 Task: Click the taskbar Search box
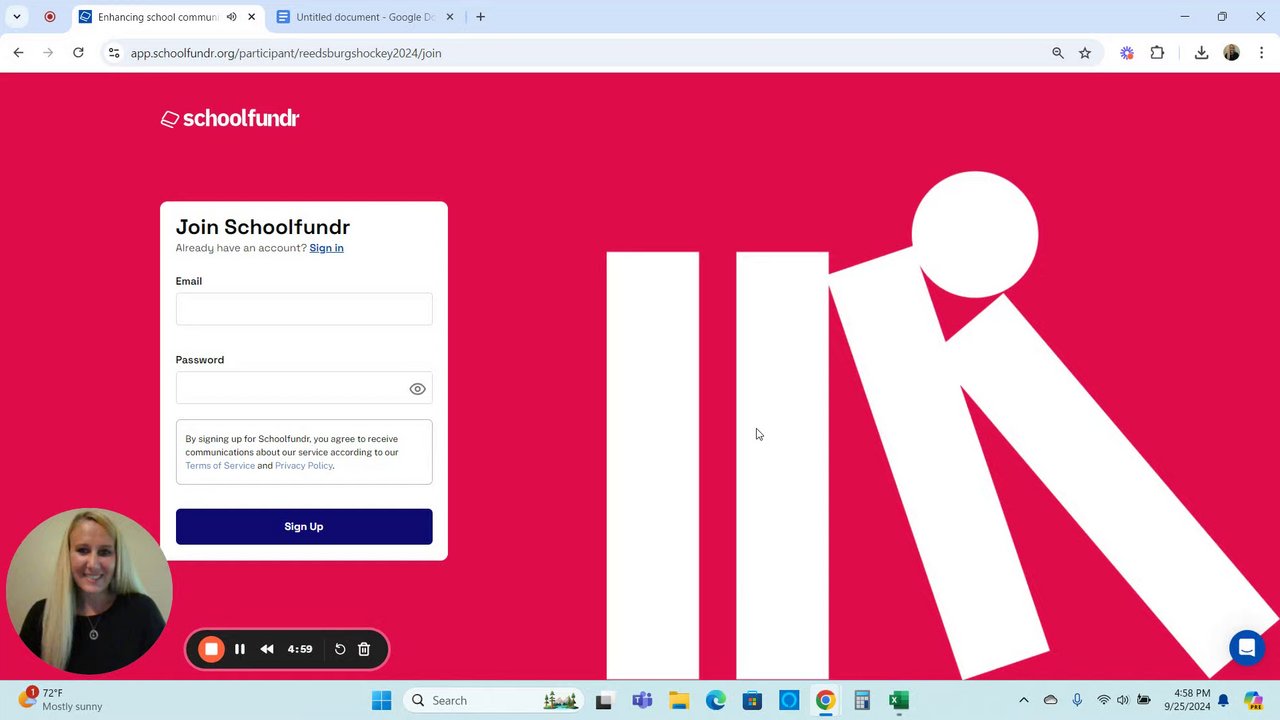[x=495, y=701]
